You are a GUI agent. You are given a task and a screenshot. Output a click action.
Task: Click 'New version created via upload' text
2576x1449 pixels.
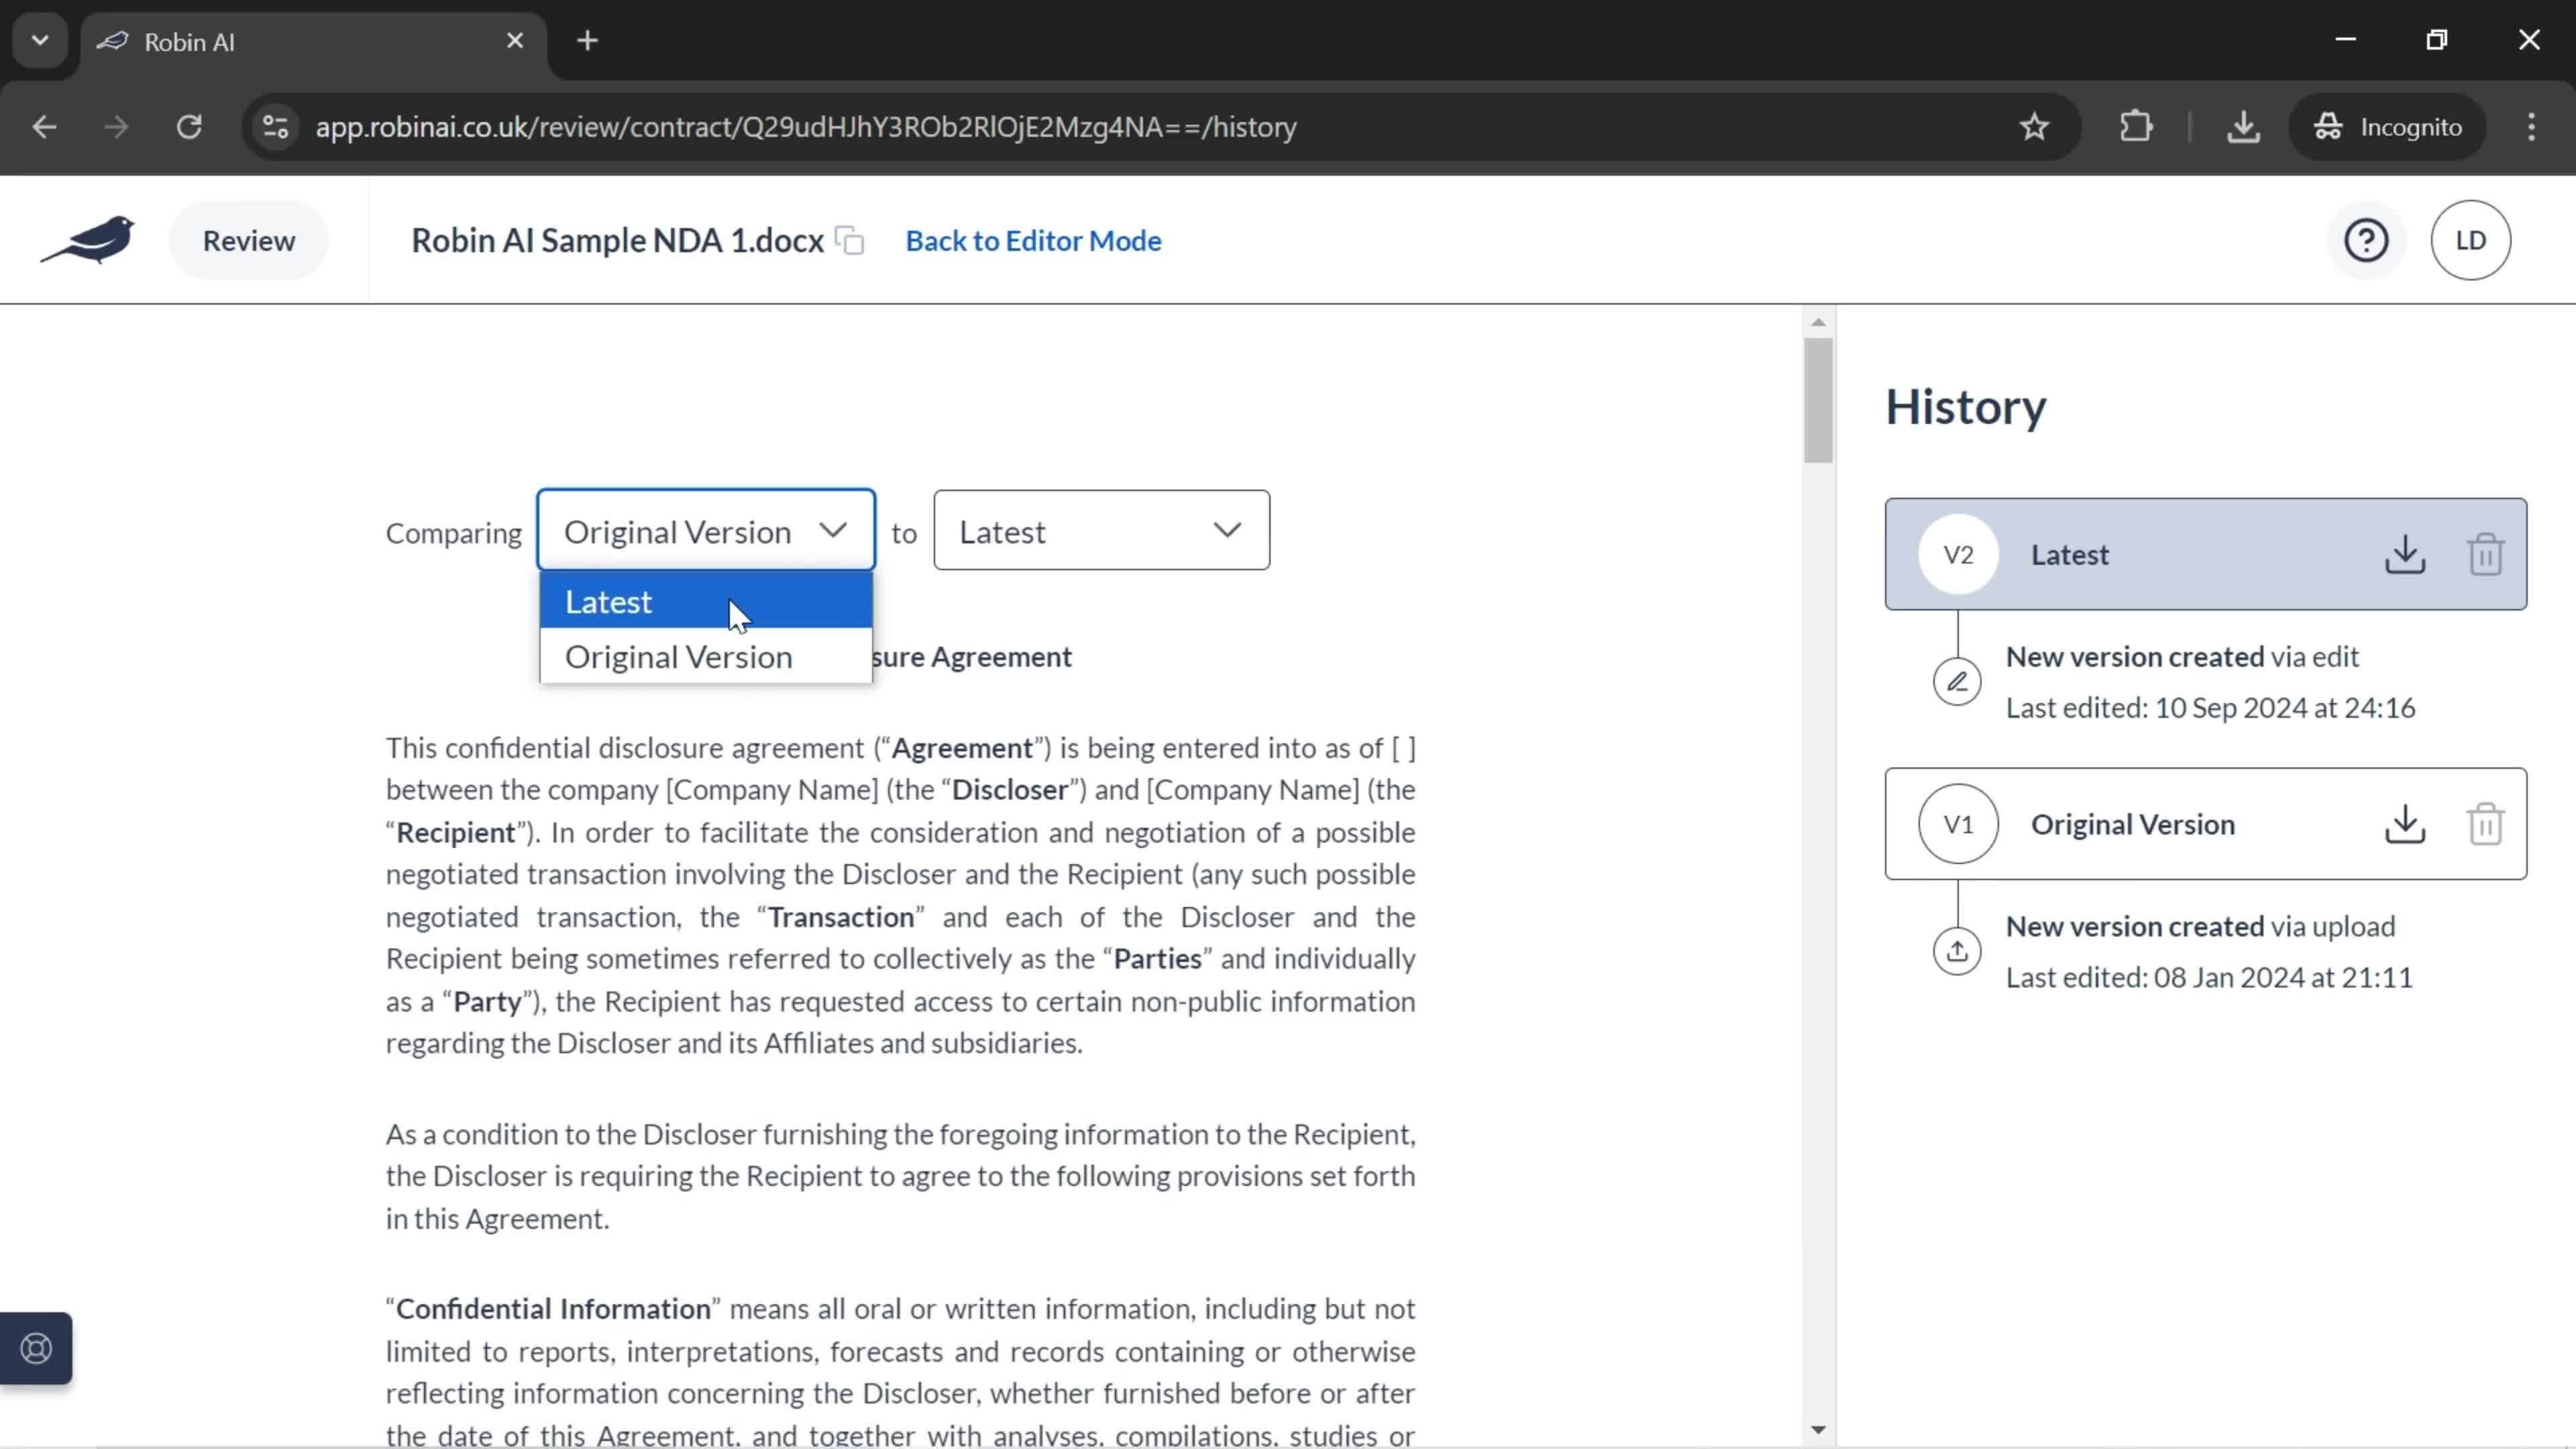point(2200,927)
